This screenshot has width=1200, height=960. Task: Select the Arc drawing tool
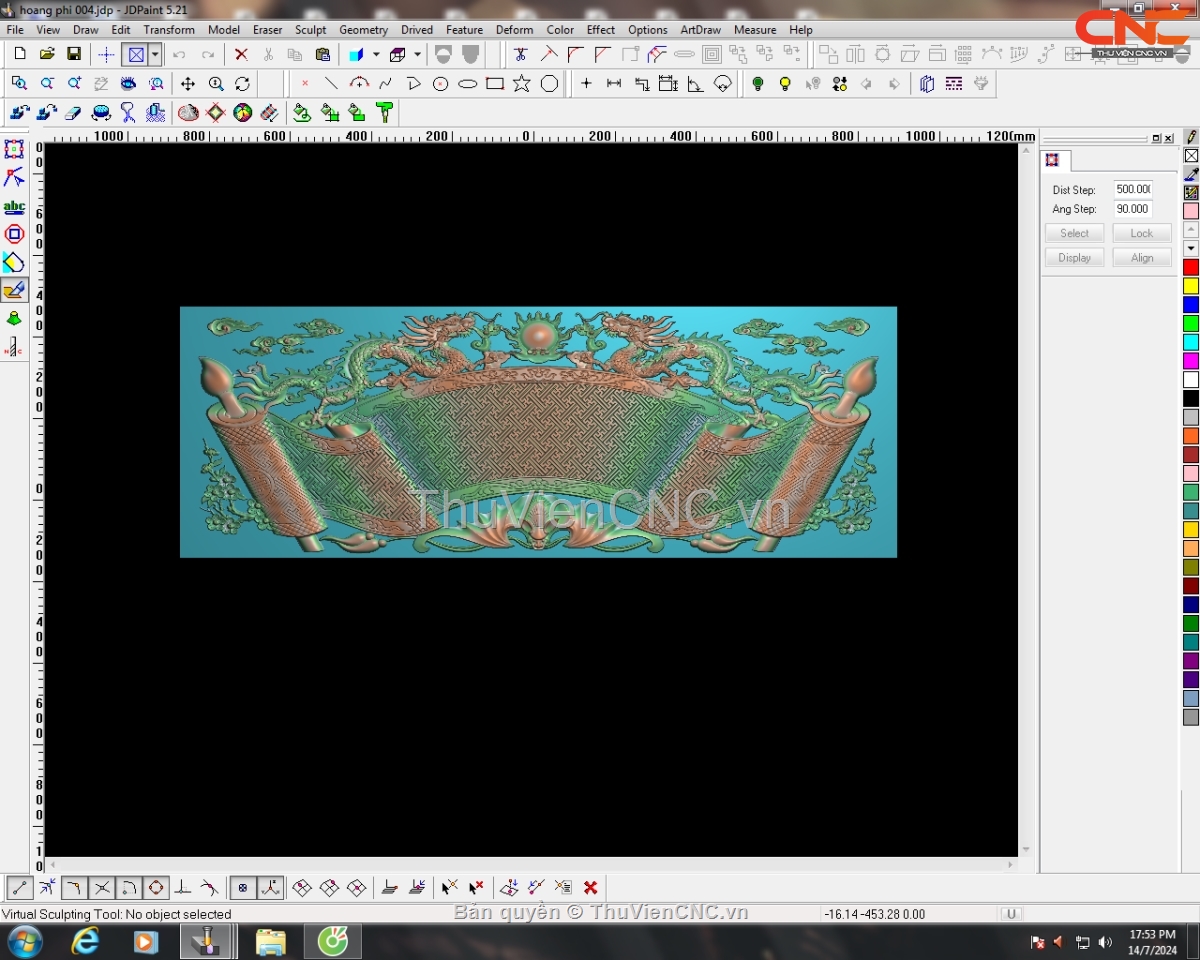[359, 84]
